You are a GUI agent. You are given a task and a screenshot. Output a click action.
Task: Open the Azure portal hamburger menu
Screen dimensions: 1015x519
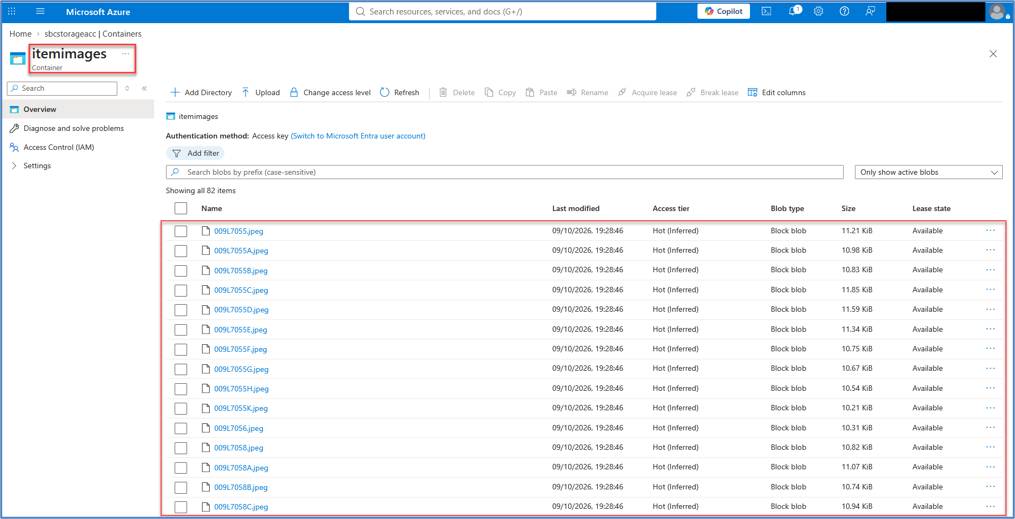[x=40, y=12]
